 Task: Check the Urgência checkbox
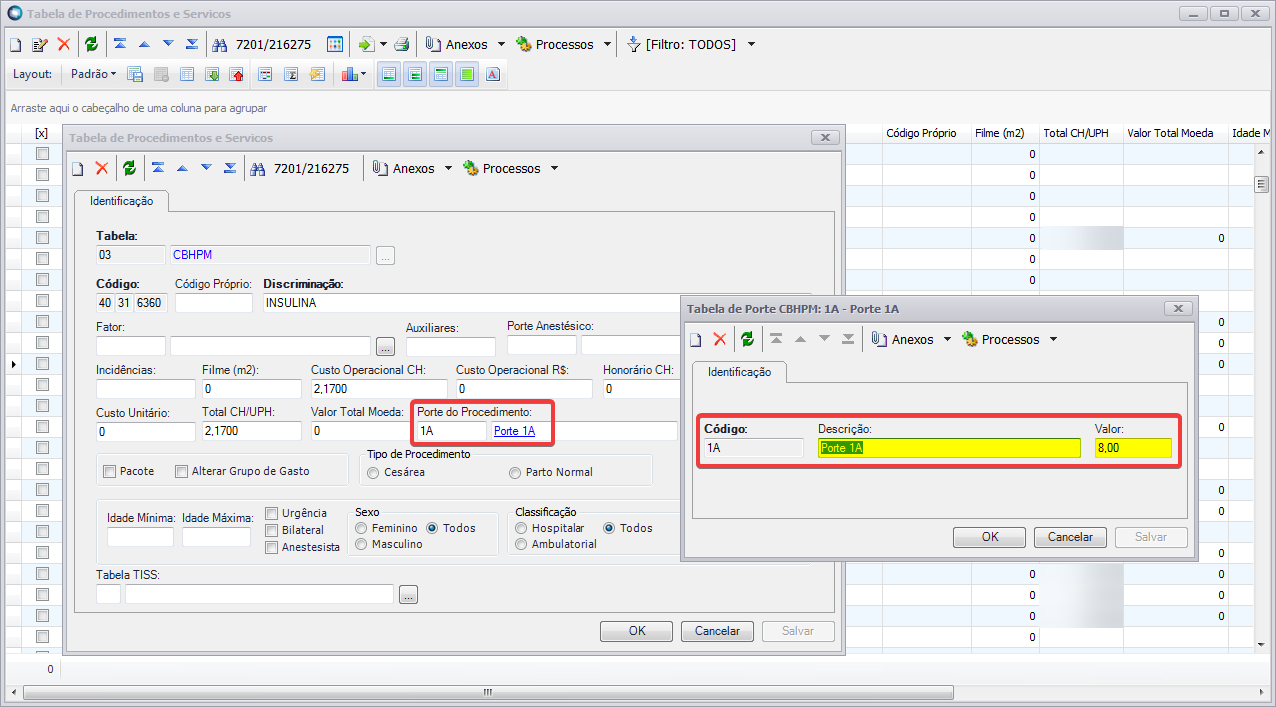pyautogui.click(x=272, y=513)
